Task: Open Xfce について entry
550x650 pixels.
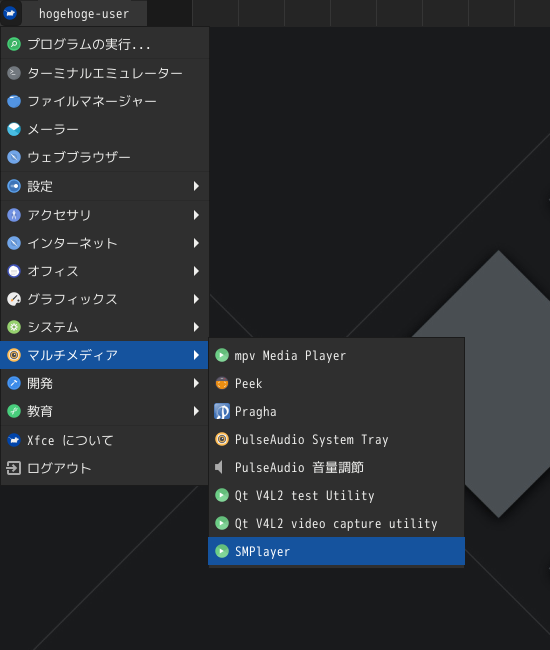Action: tap(104, 440)
